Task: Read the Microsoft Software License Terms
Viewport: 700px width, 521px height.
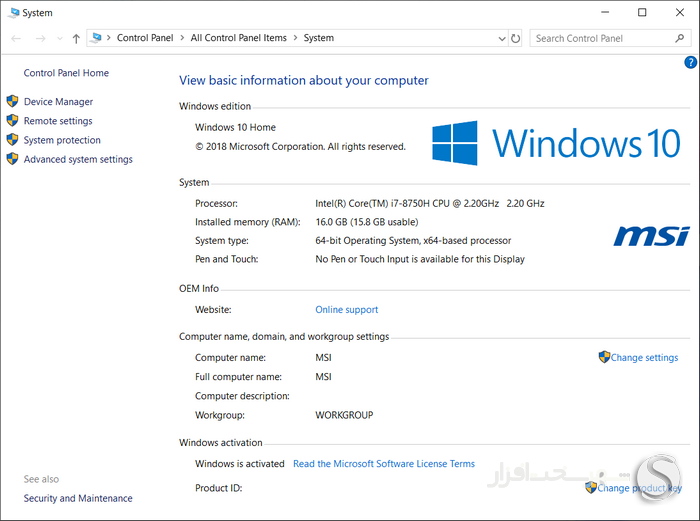Action: [384, 463]
